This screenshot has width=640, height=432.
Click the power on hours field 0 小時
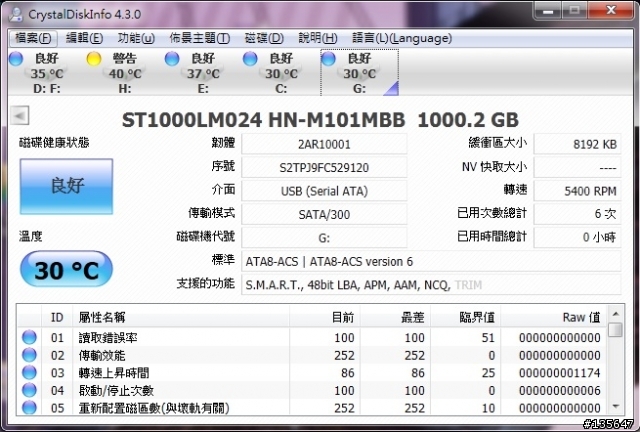[x=577, y=237]
